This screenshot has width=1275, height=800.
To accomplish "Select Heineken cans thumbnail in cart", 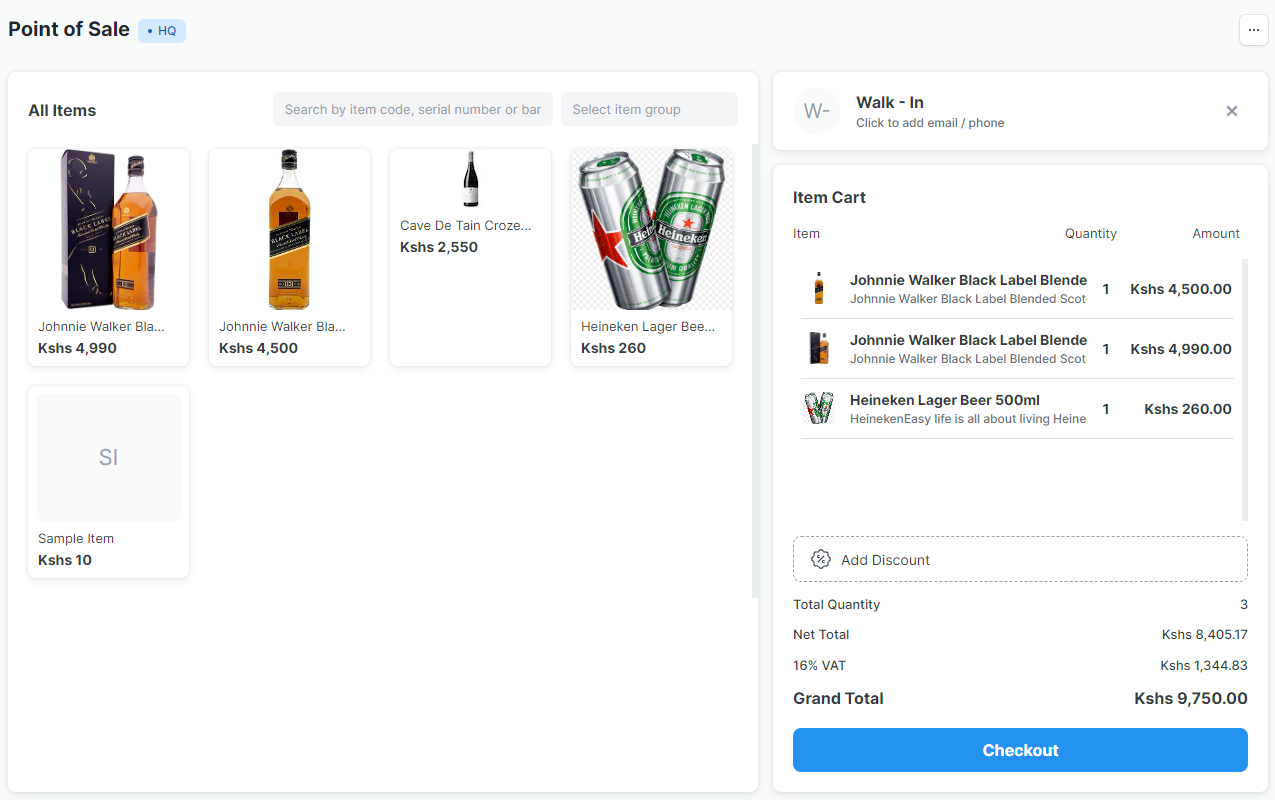I will point(819,408).
